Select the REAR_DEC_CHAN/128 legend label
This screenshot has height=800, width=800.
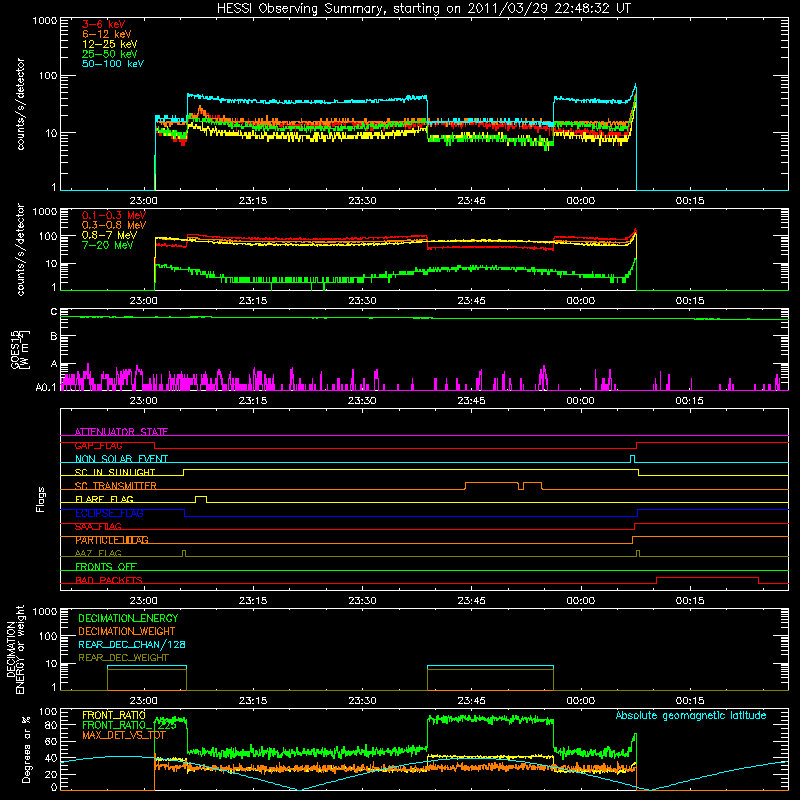pyautogui.click(x=132, y=645)
